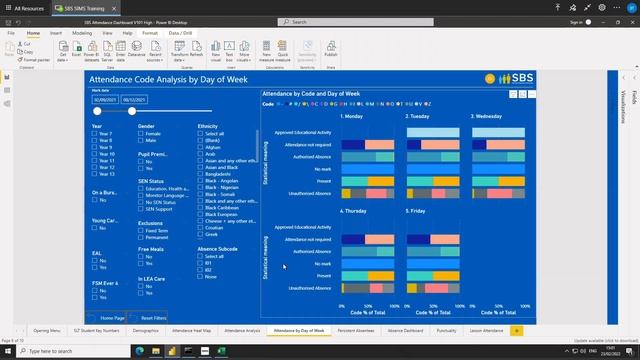Click the Mark date start field
Screen dimensions: 640x360
pos(105,100)
